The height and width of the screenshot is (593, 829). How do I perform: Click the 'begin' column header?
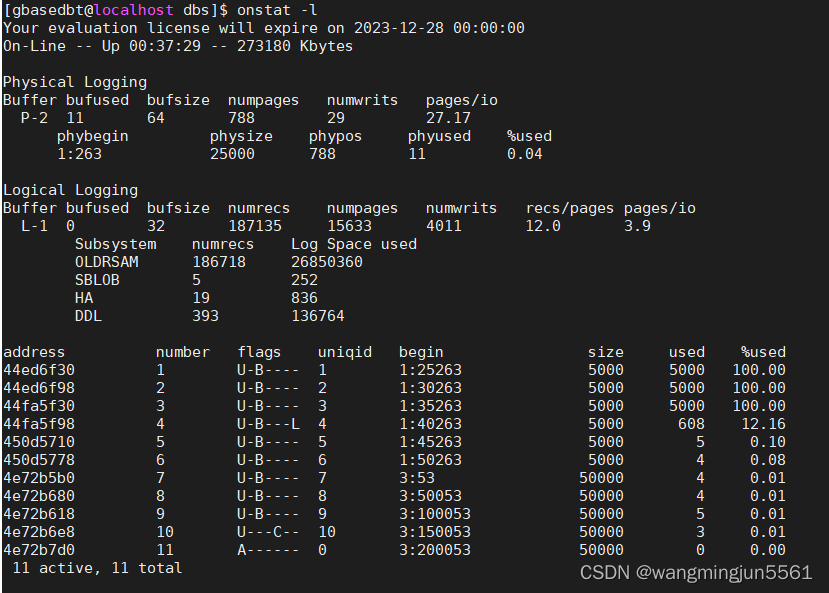(421, 351)
